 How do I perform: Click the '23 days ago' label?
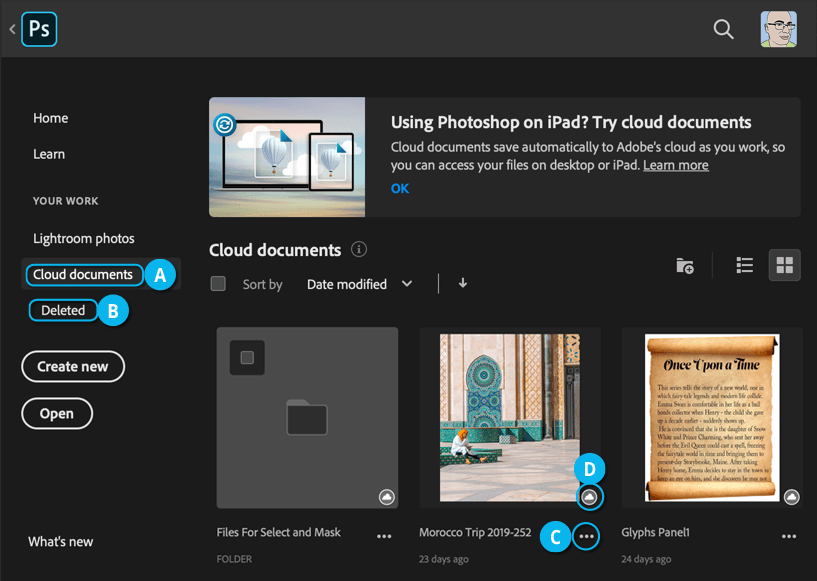click(x=443, y=559)
